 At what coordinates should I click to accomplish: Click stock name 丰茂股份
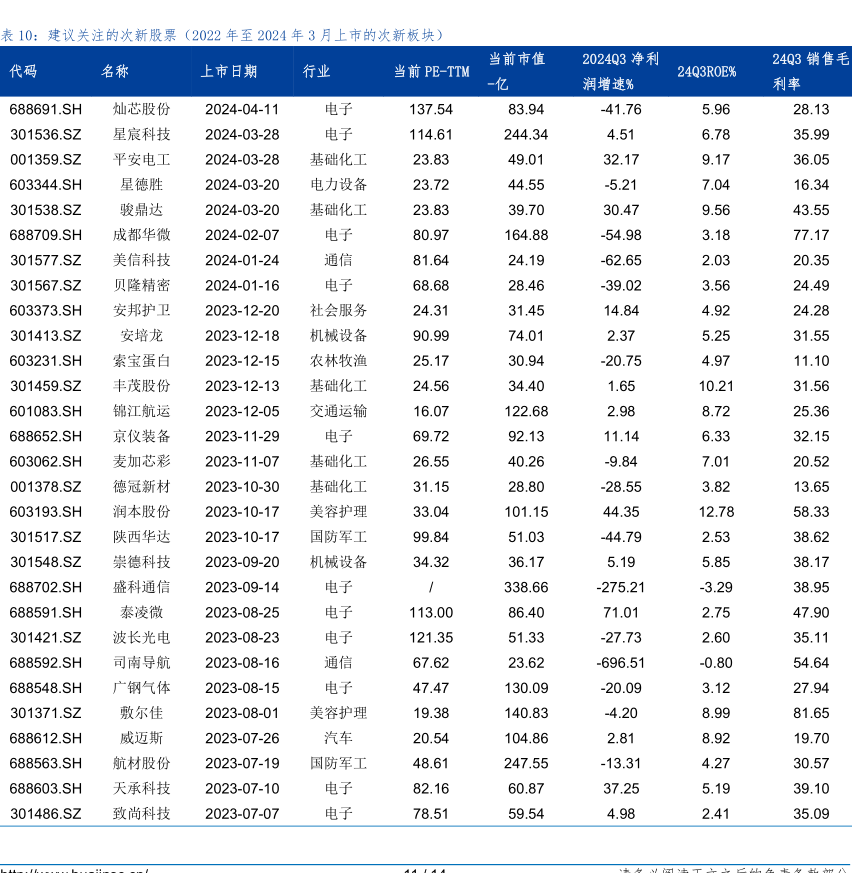[141, 386]
